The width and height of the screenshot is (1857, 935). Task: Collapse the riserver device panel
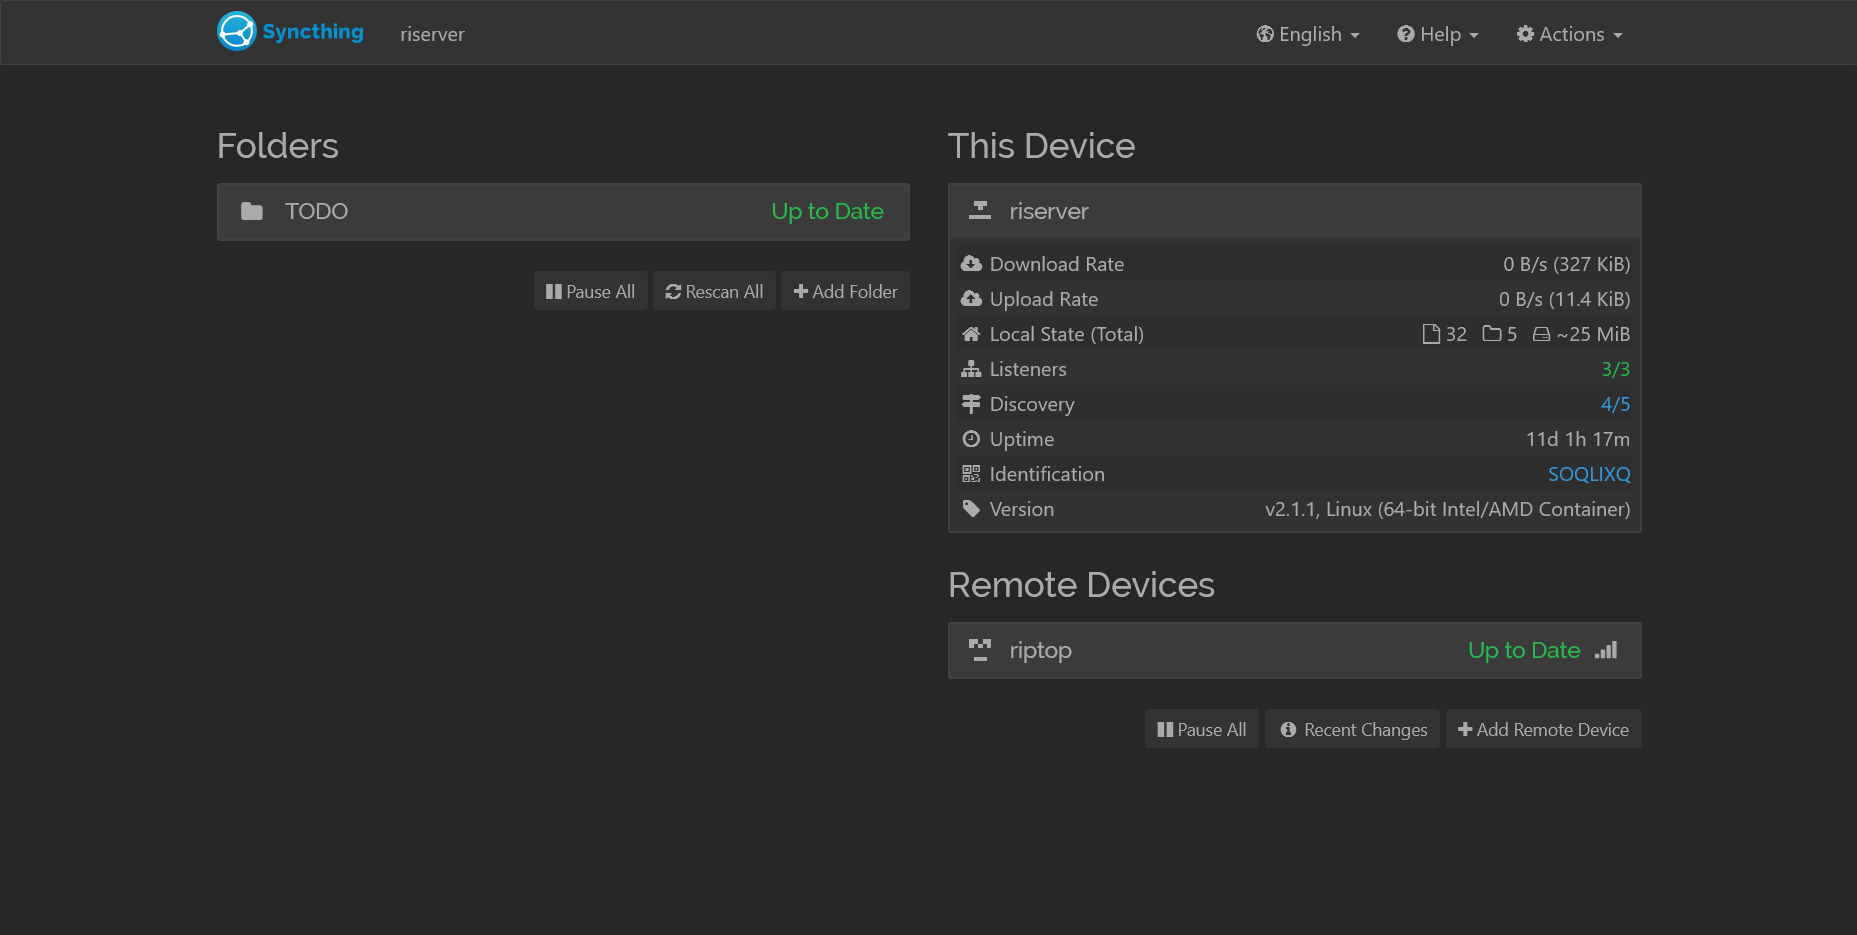tap(1294, 211)
